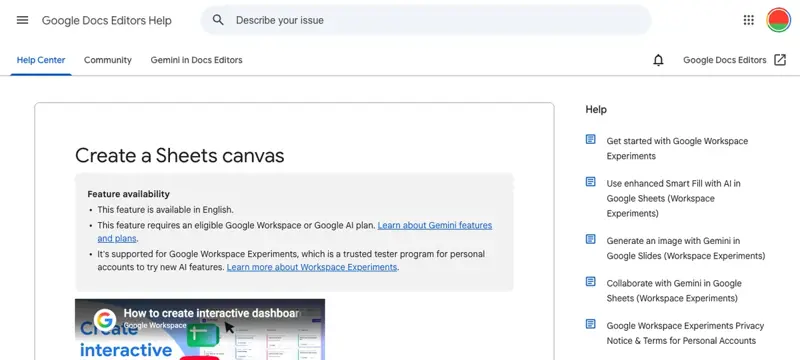Switch to the Community tab
Screen dimensions: 800x360
pyautogui.click(x=108, y=60)
